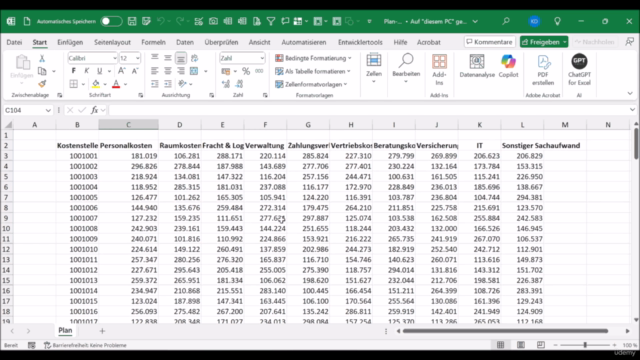This screenshot has width=640, height=360.
Task: Open the Datei menu
Action: tap(14, 42)
